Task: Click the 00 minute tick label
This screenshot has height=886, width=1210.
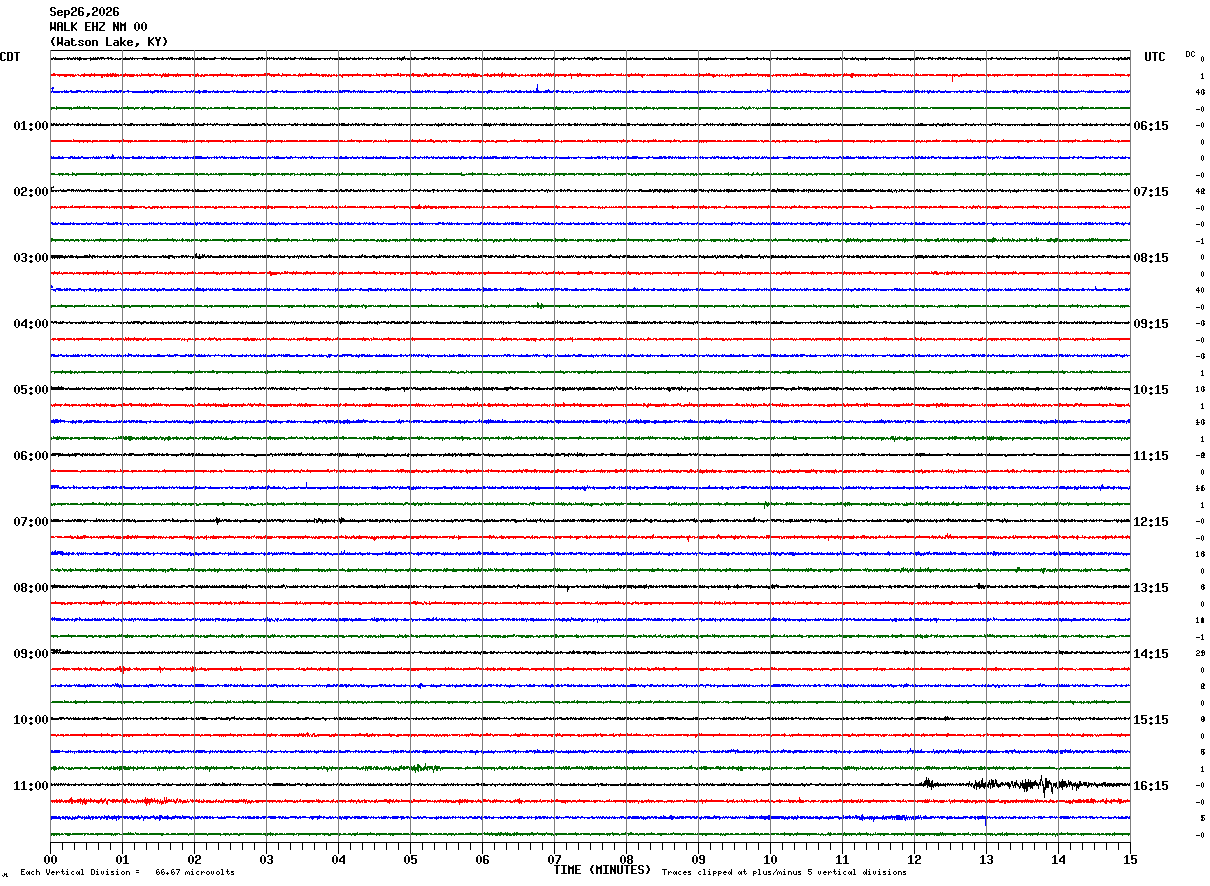Action: (x=51, y=859)
